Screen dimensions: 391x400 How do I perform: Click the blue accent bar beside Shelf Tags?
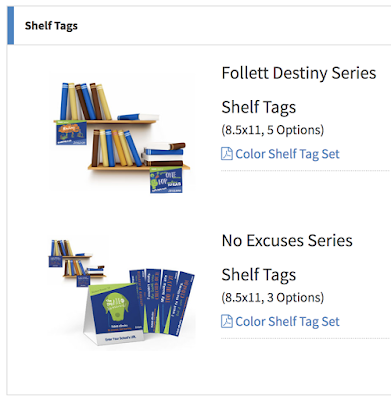tap(10, 25)
